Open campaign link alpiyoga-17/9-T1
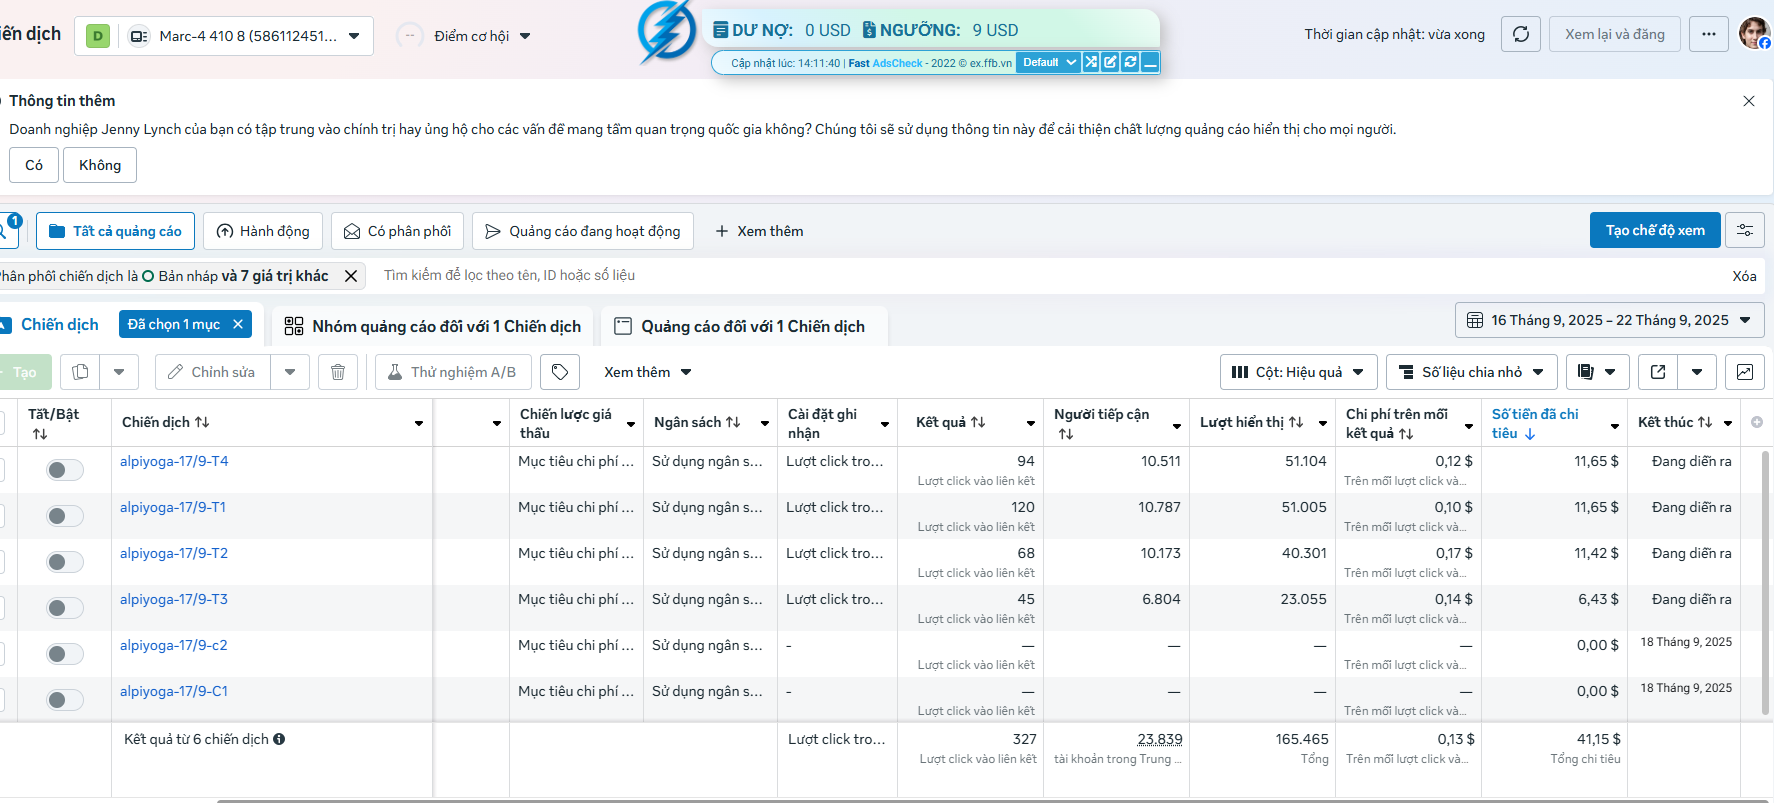Viewport: 1774px width, 803px height. 173,507
